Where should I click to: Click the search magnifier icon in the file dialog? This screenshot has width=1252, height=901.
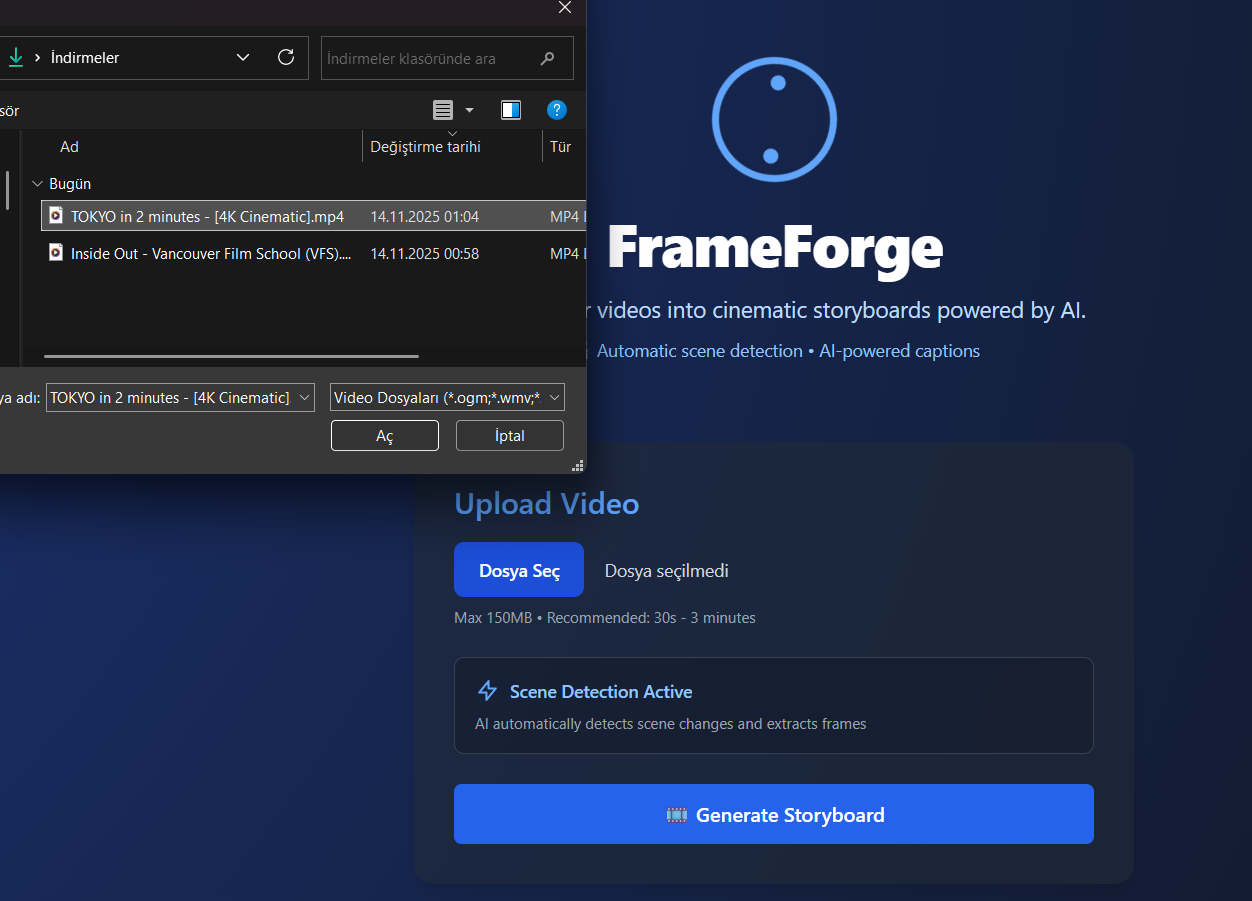click(547, 58)
